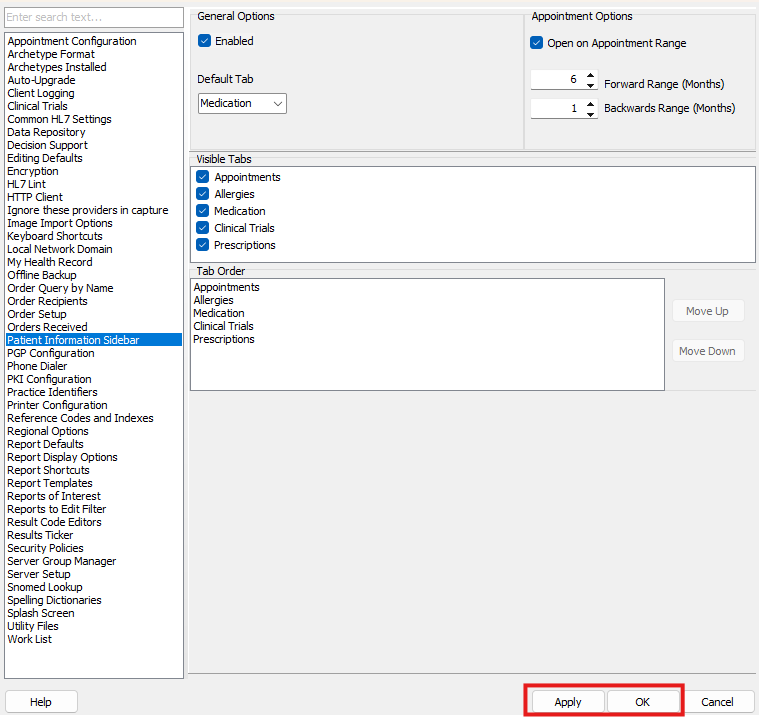This screenshot has width=759, height=717.
Task: Select Medication in the Tab Order list
Action: 219,313
